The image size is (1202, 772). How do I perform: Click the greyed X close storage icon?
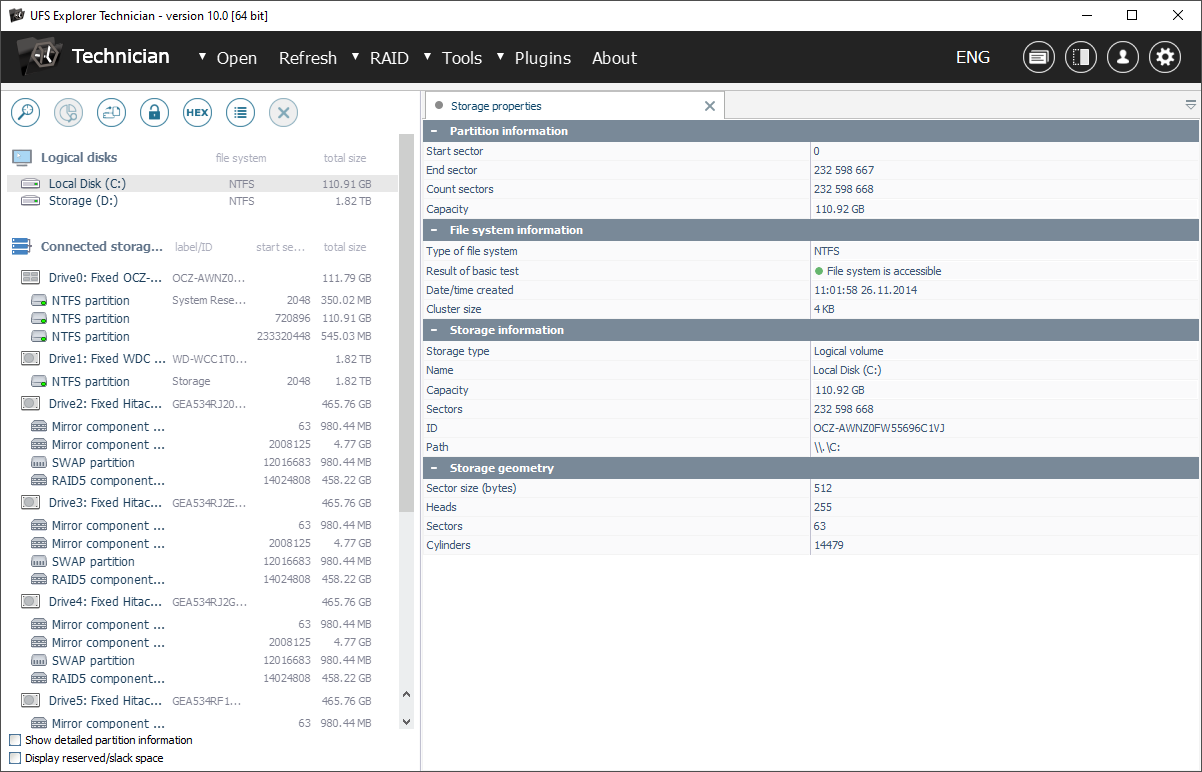pyautogui.click(x=283, y=113)
